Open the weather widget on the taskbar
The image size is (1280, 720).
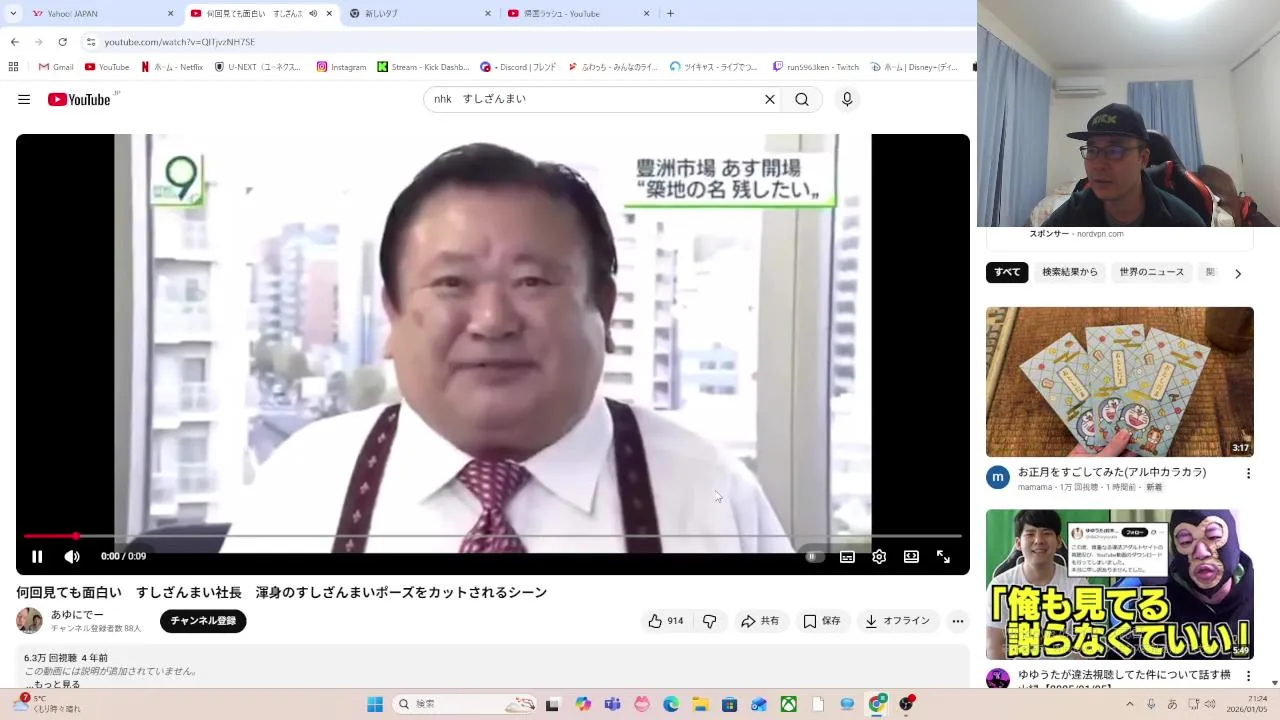48,704
